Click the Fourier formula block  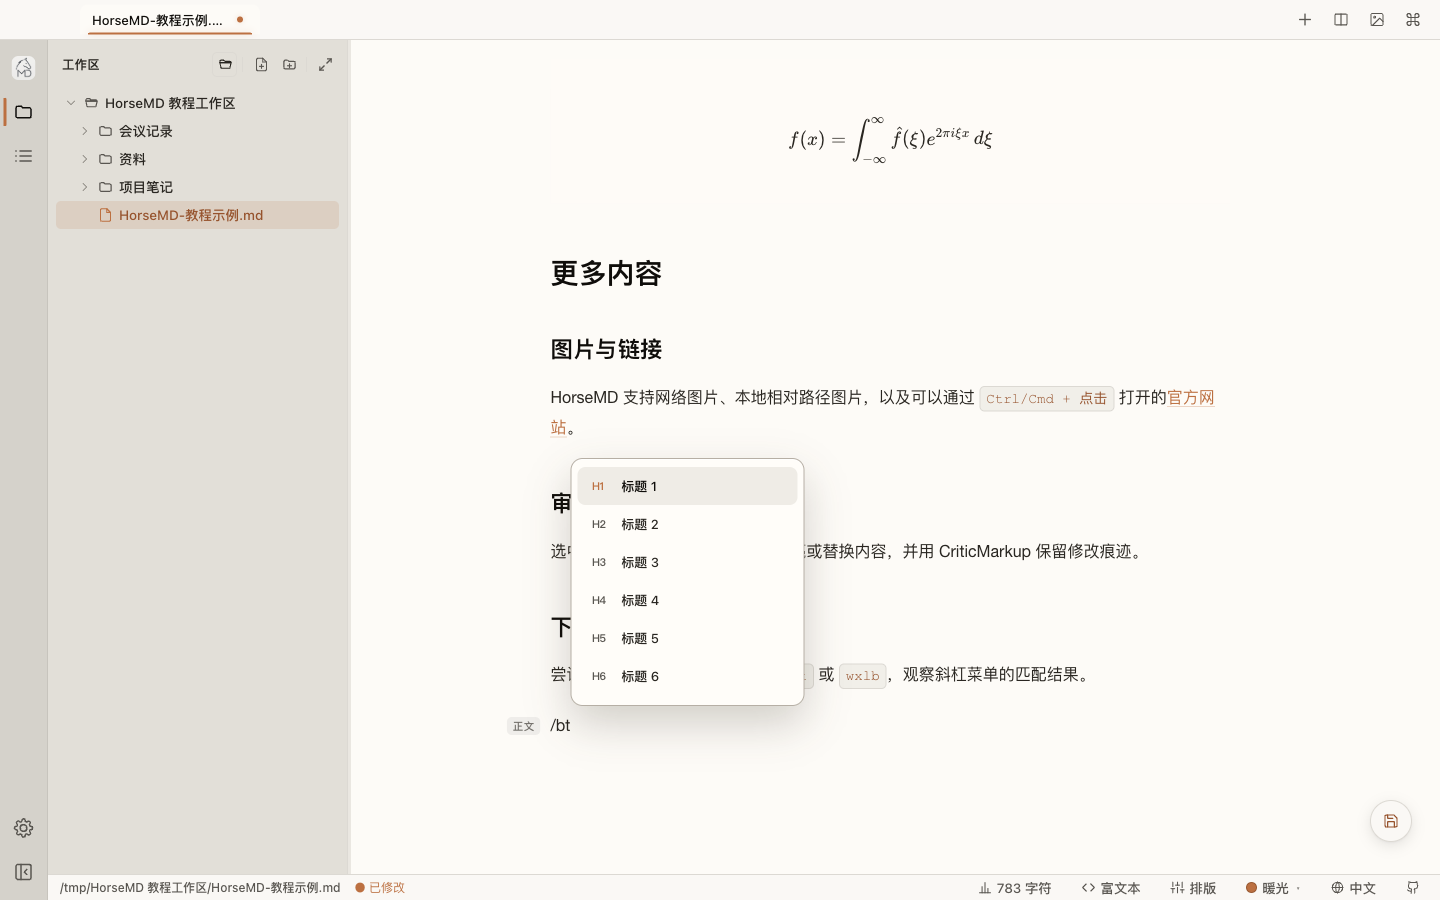point(890,139)
